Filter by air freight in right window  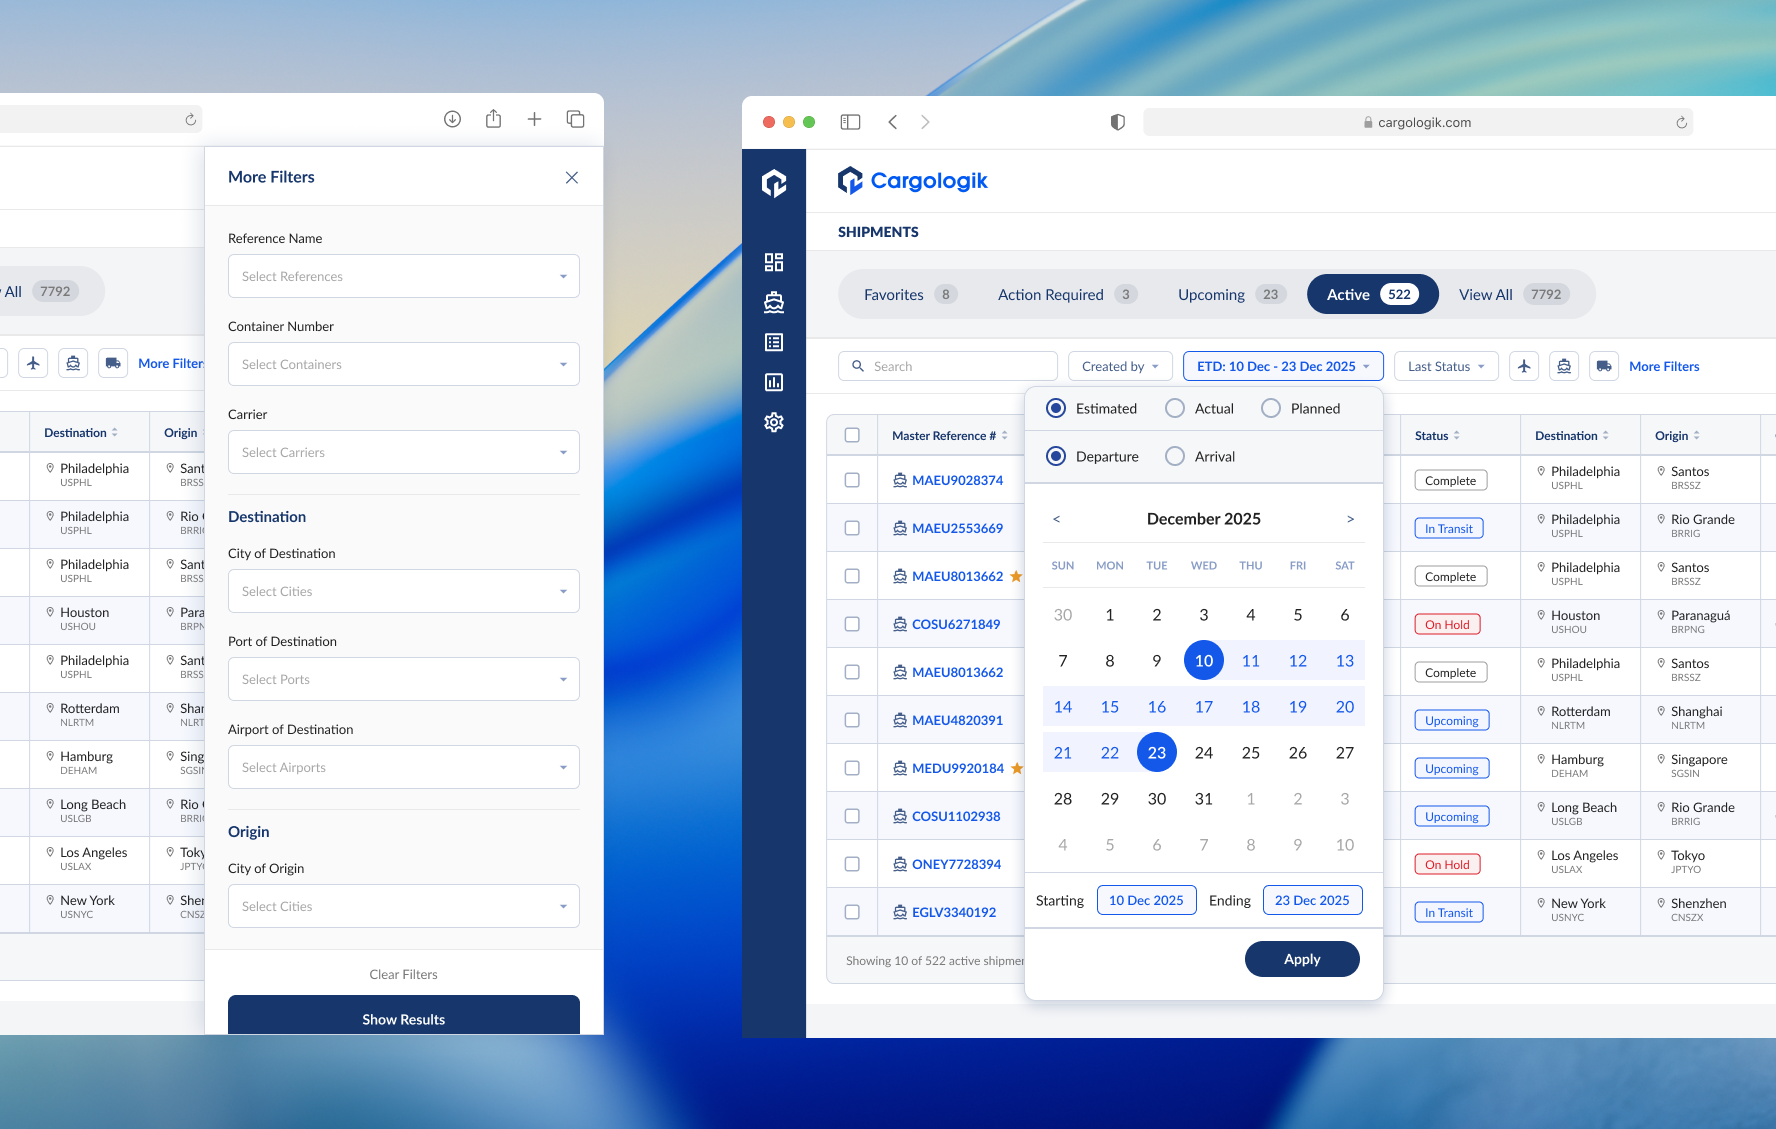pyautogui.click(x=1524, y=366)
